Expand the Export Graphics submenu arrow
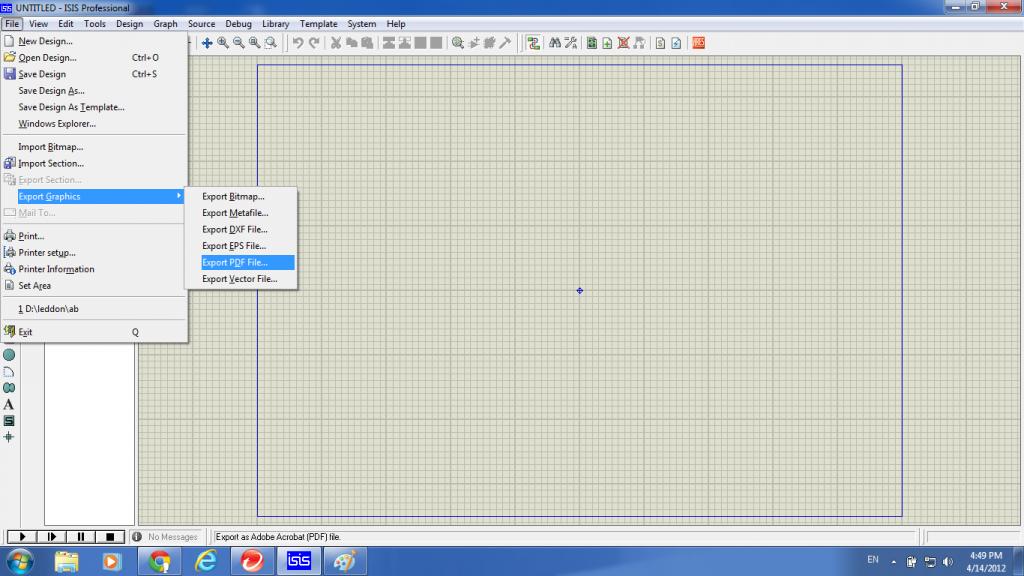 click(x=179, y=196)
